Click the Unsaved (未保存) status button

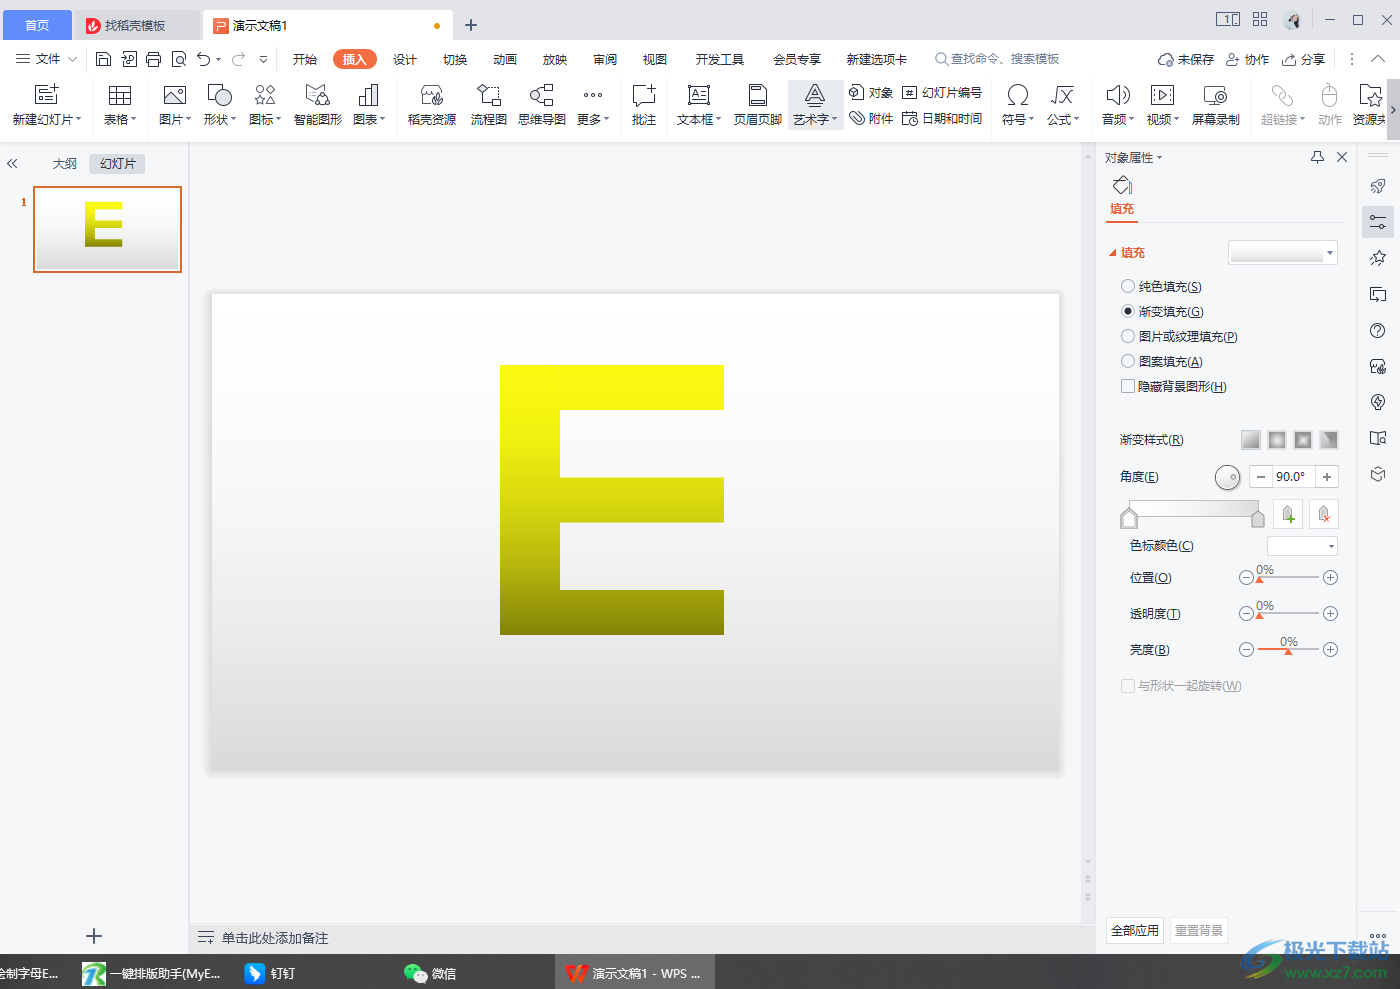click(1186, 59)
